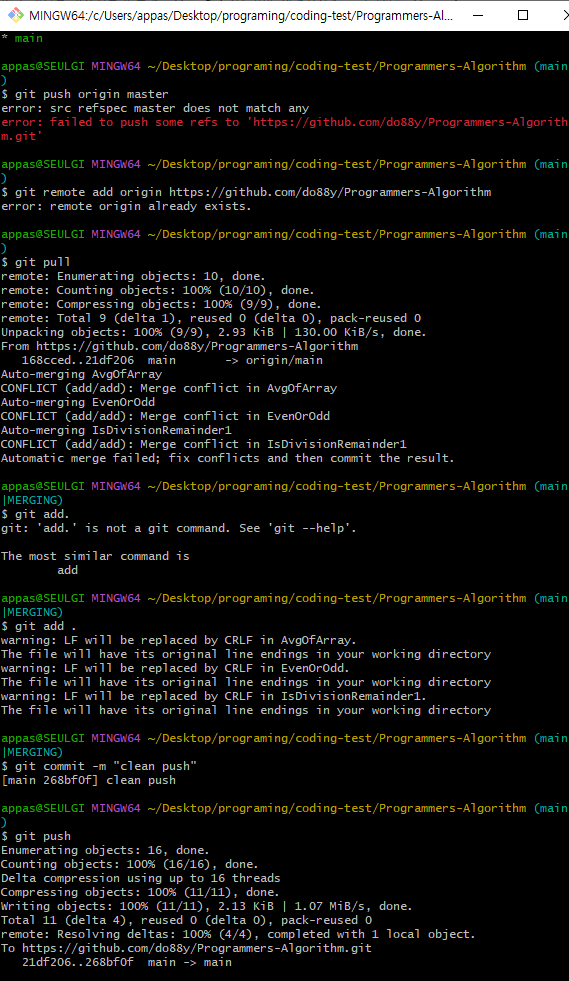Click 'Enumerating objects: 16, done.' line

click(x=105, y=850)
